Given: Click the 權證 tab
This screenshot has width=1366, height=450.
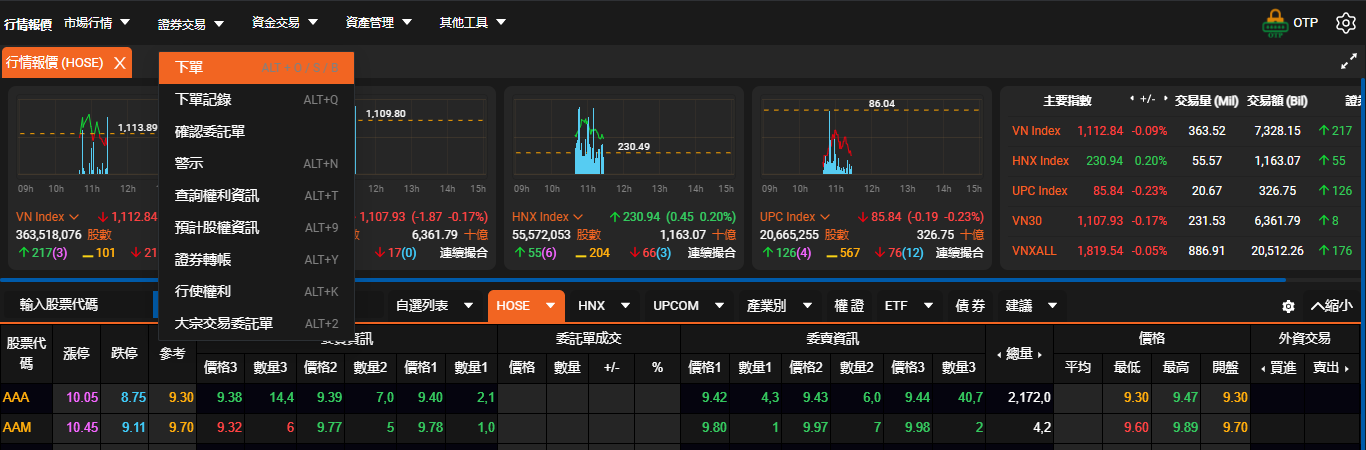Looking at the screenshot, I should (x=848, y=306).
